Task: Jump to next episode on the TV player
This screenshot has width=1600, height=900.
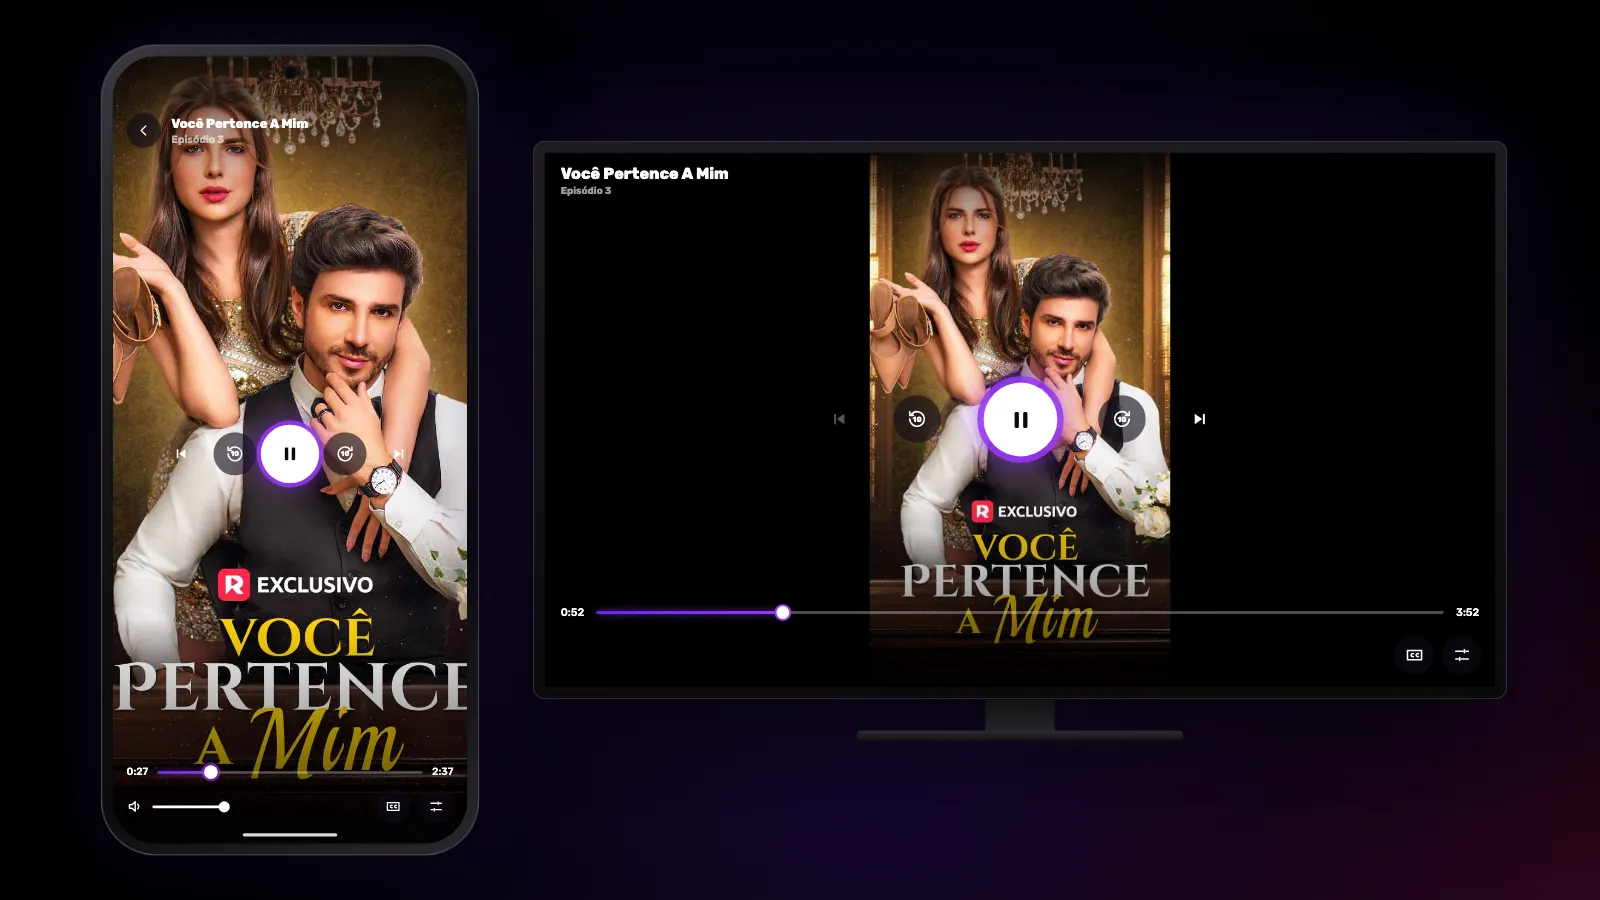Action: pos(1200,419)
